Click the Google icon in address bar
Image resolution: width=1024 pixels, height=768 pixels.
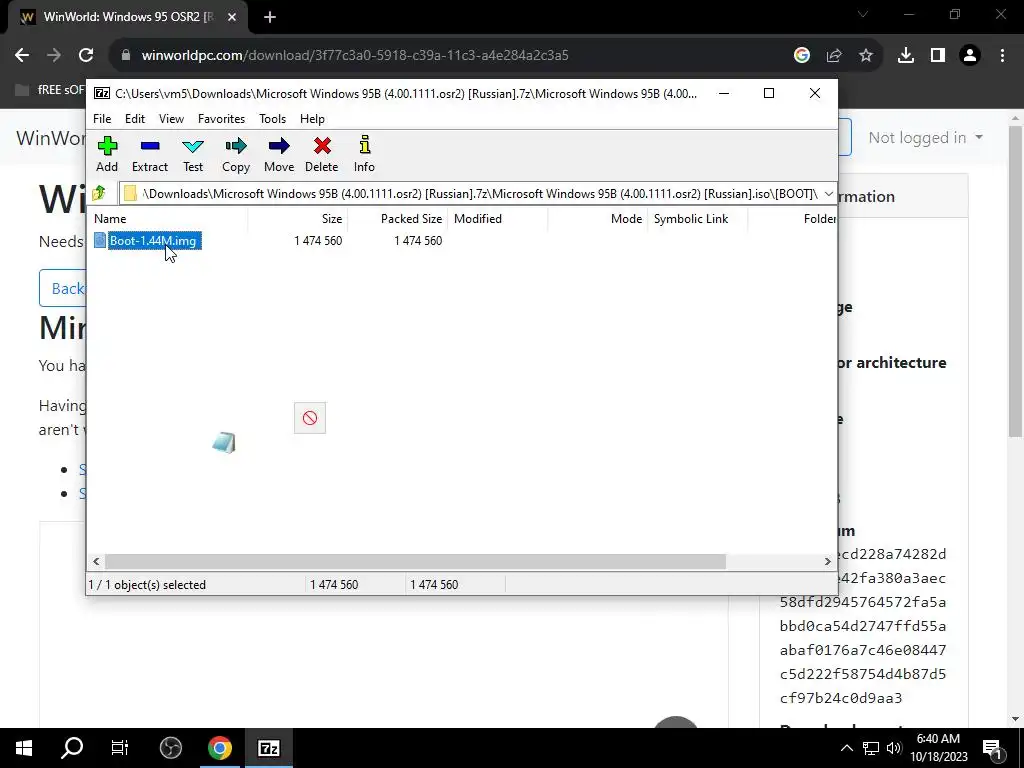[801, 56]
